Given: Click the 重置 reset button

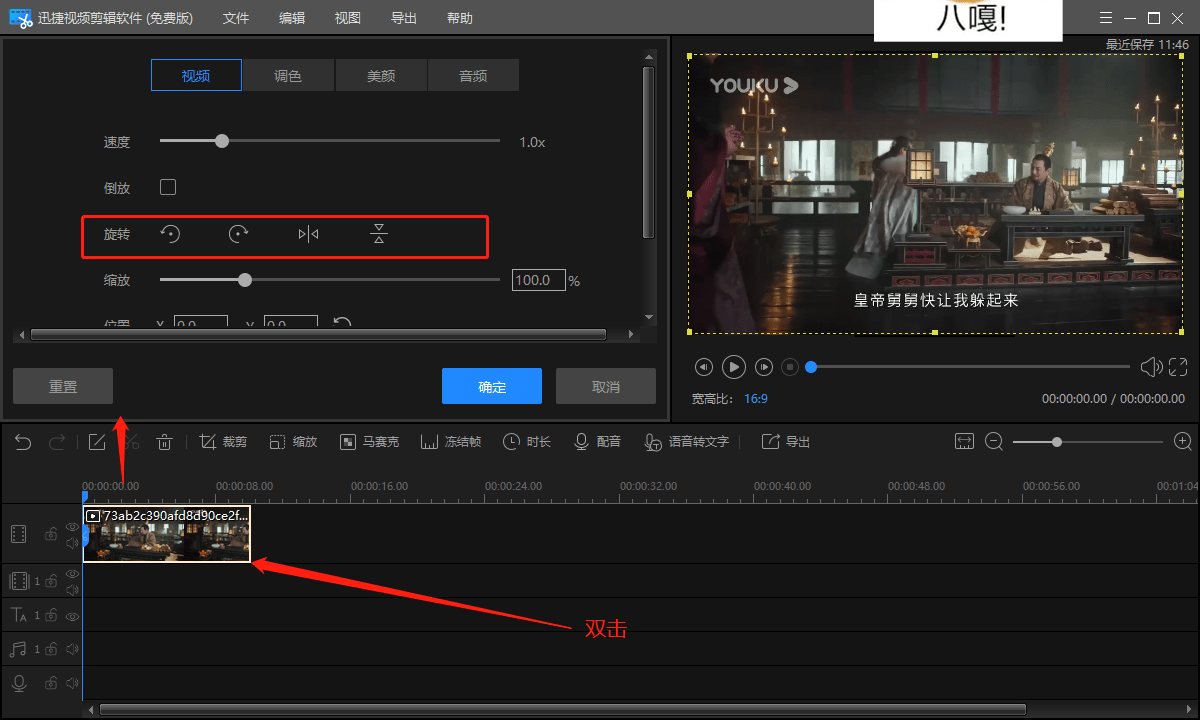Looking at the screenshot, I should tap(63, 386).
